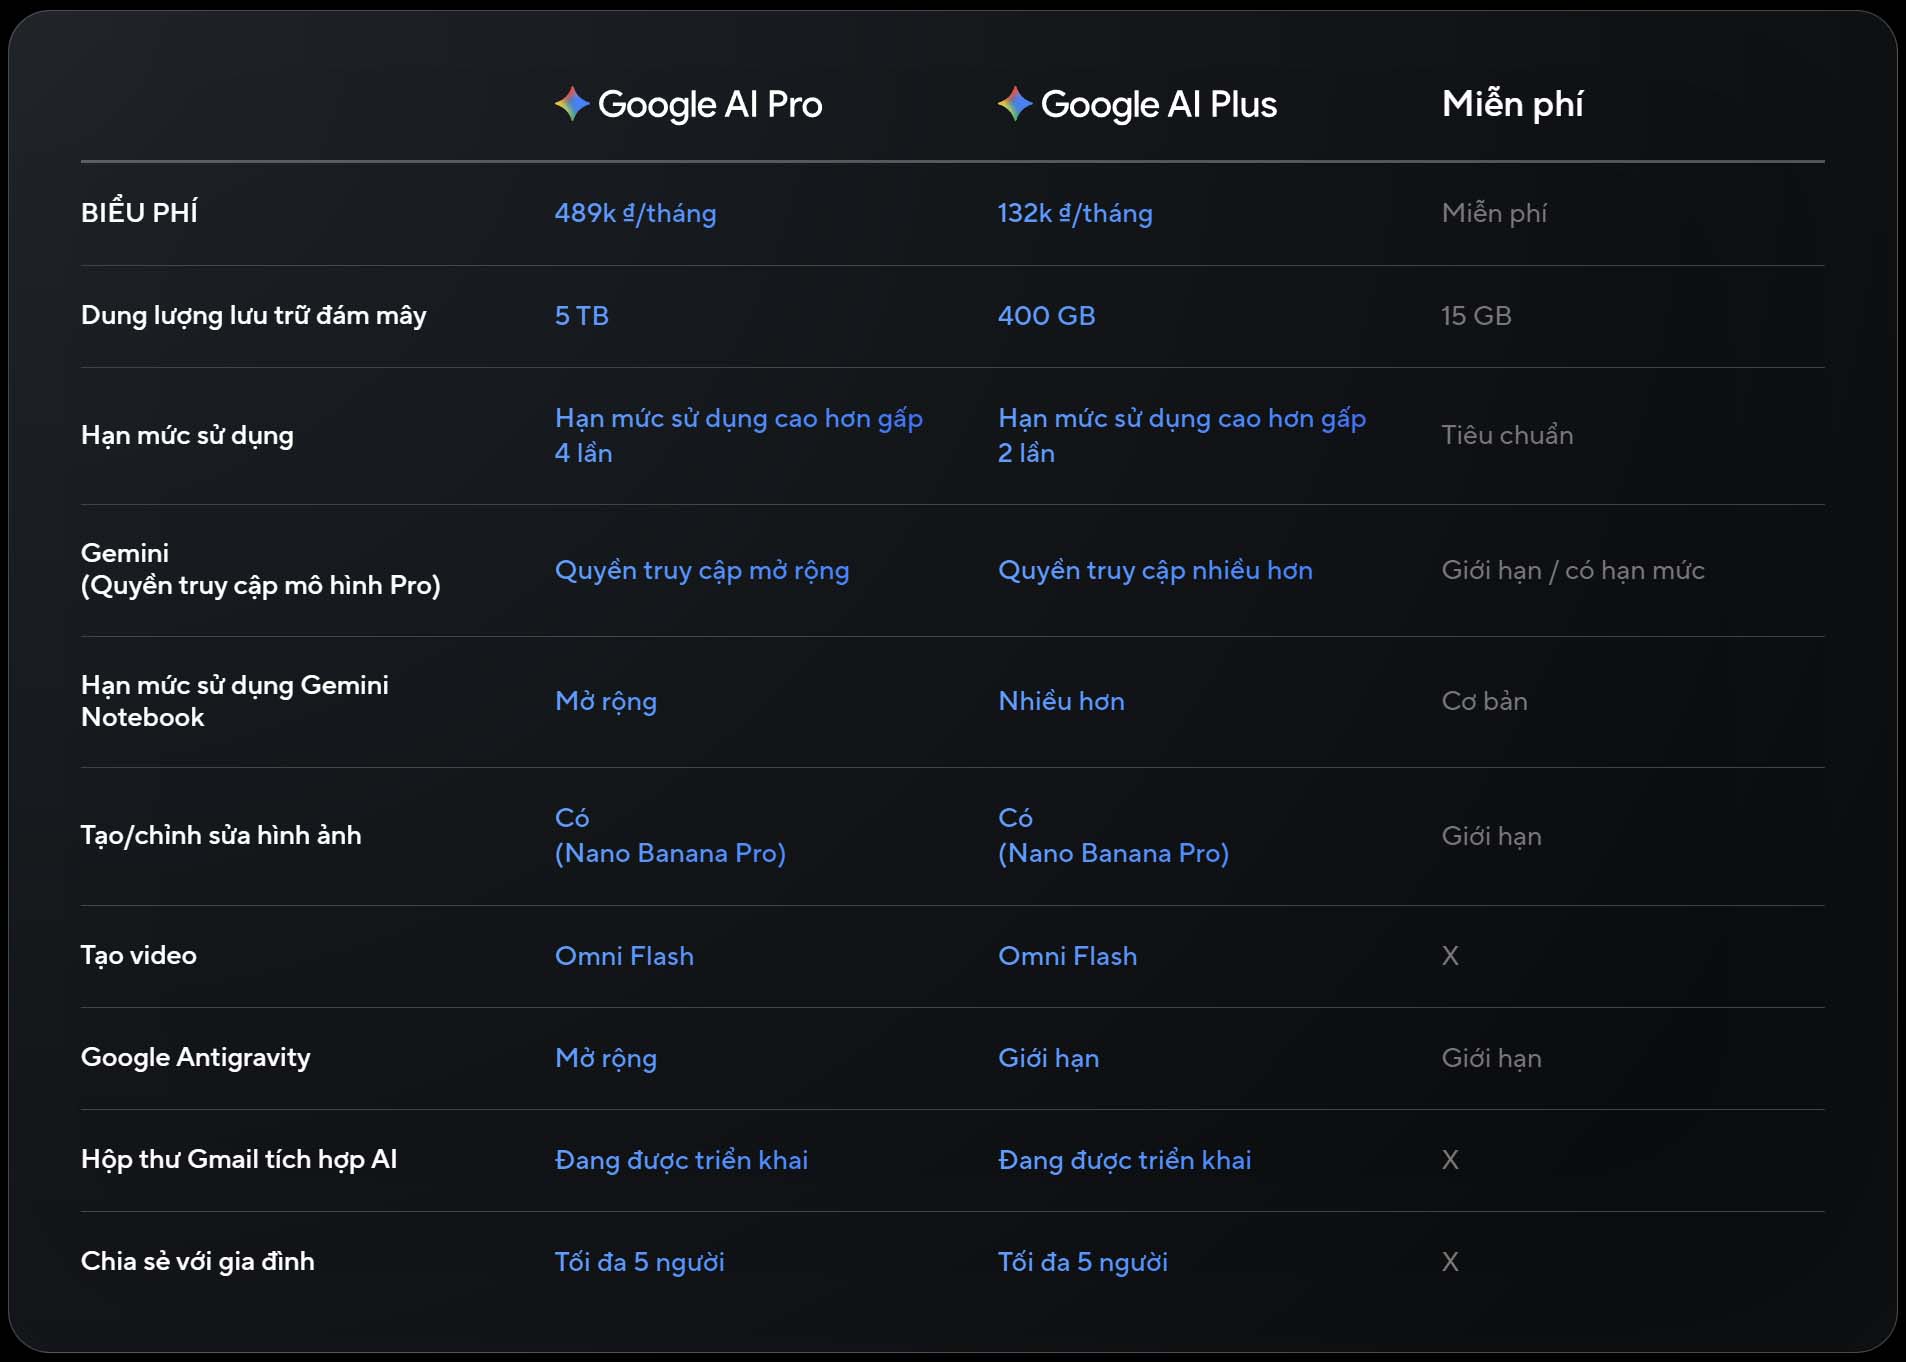Click the price '132k ₫/tháng'
Viewport: 1906px width, 1362px height.
click(x=1075, y=213)
